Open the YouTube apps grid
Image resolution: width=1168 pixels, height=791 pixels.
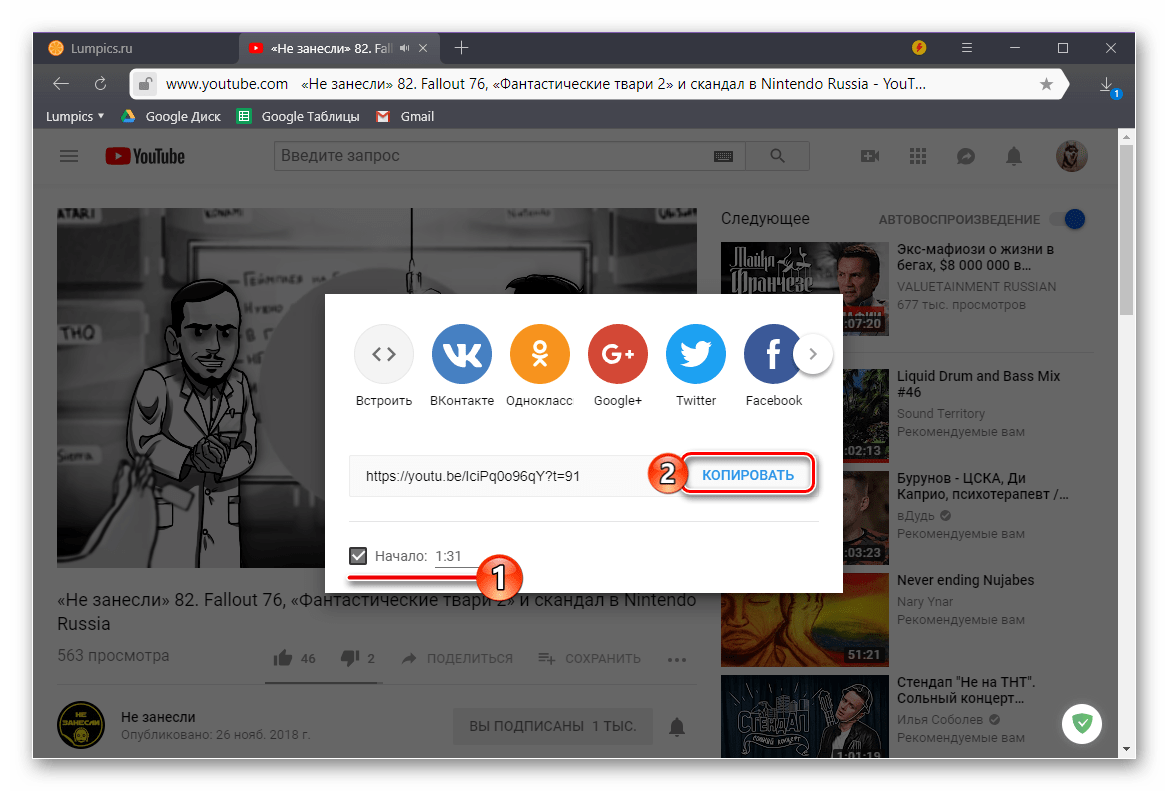coord(918,156)
